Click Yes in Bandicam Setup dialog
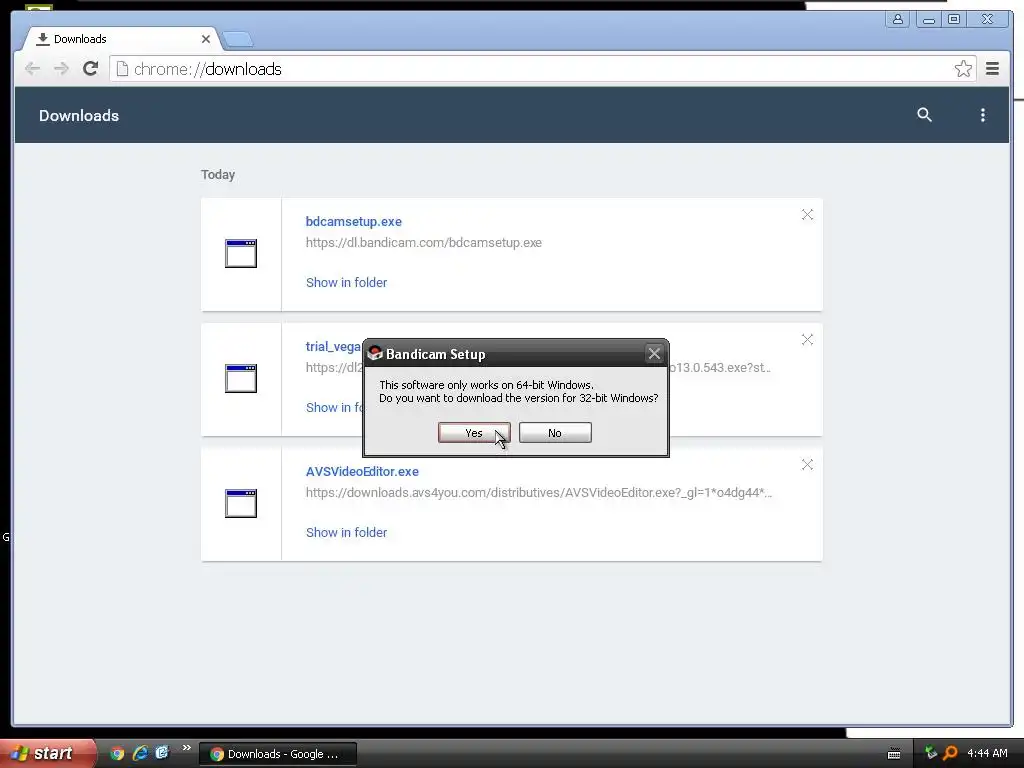The image size is (1024, 768). pyautogui.click(x=473, y=432)
